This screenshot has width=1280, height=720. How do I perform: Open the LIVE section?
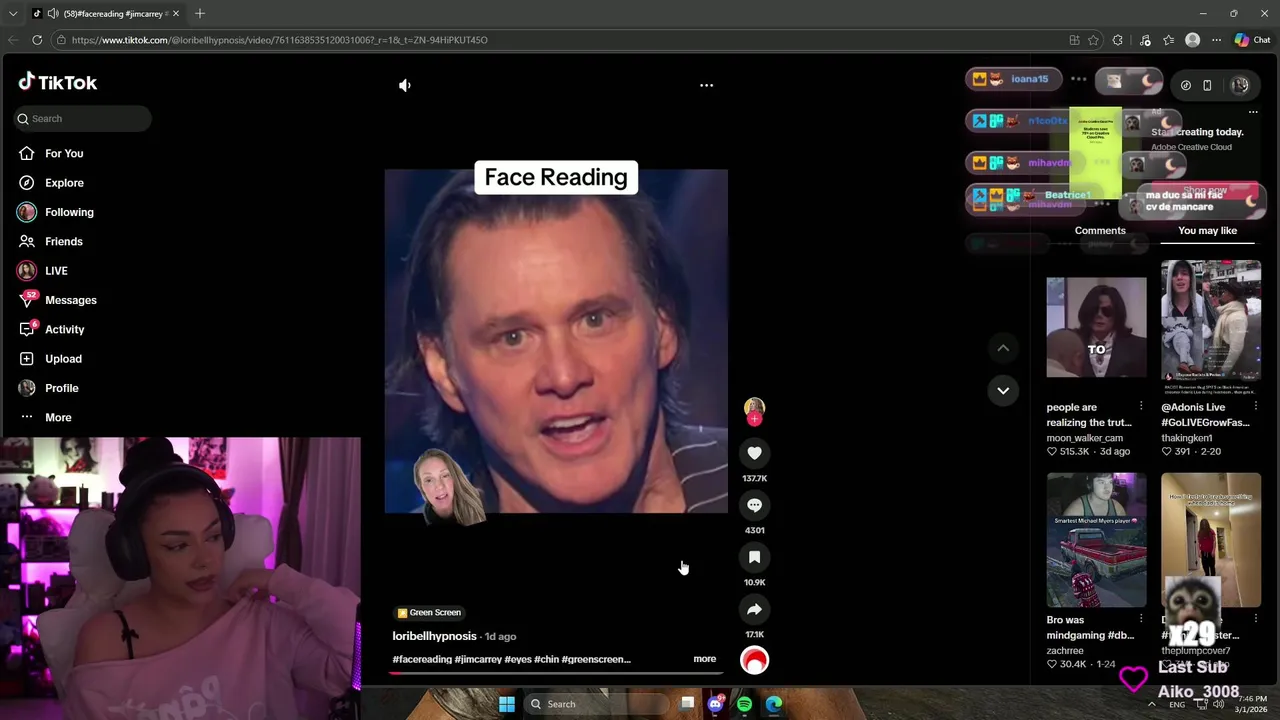(x=42, y=271)
